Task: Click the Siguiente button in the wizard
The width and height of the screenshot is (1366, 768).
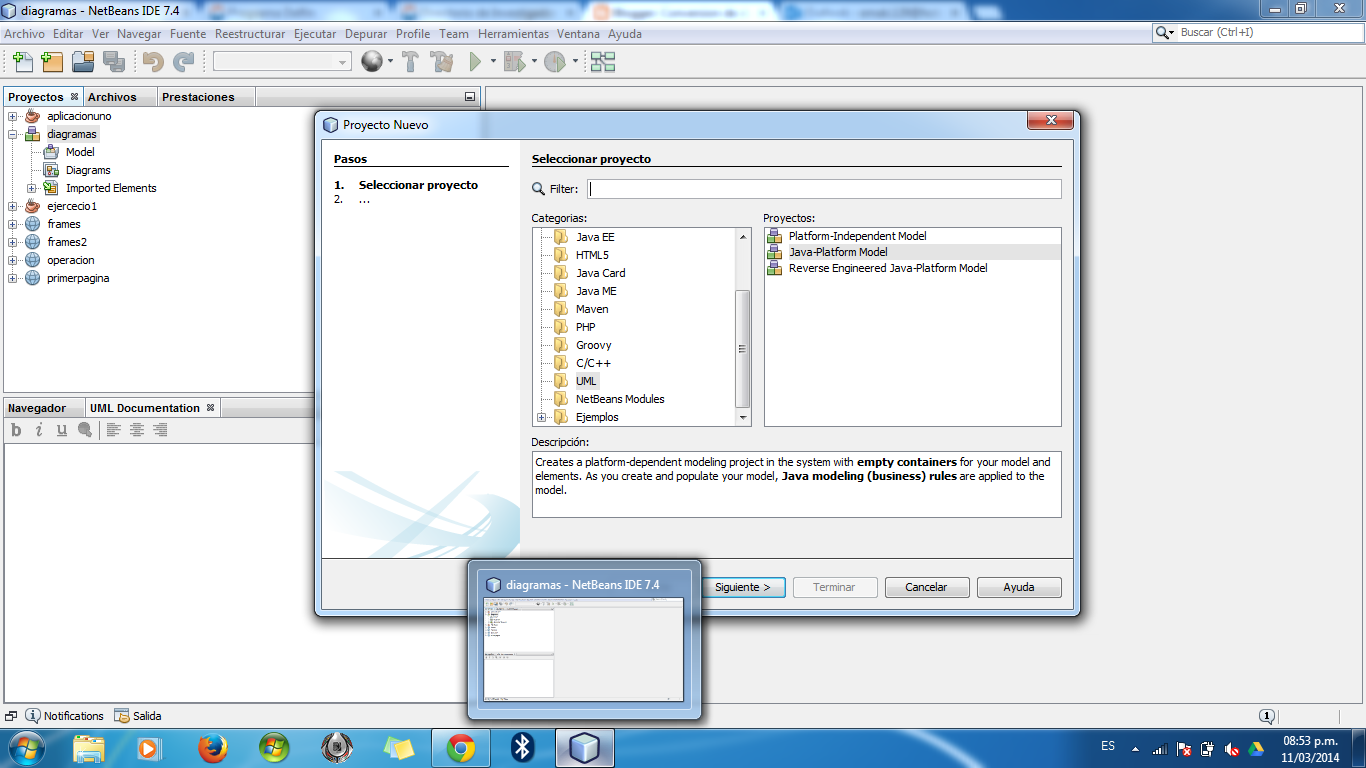Action: point(743,587)
